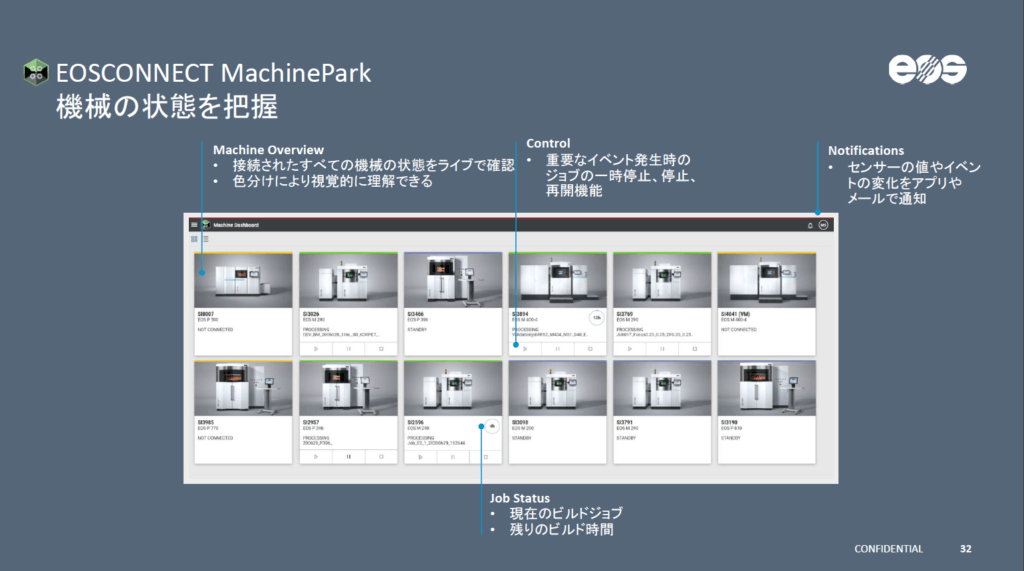Image resolution: width=1024 pixels, height=571 pixels.
Task: Click play on machine SI2596
Action: [421, 457]
